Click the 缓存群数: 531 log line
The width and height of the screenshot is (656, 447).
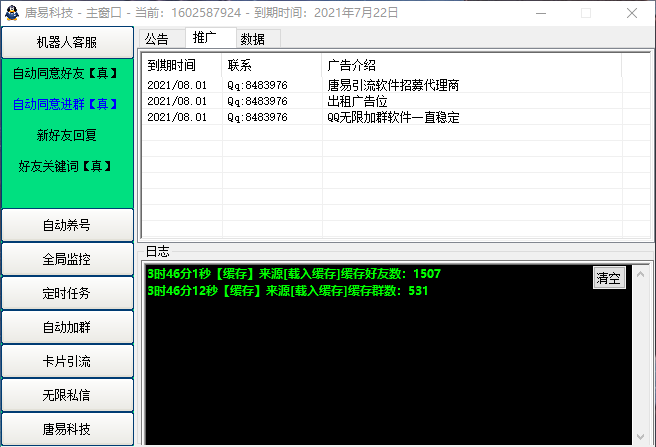(x=287, y=290)
